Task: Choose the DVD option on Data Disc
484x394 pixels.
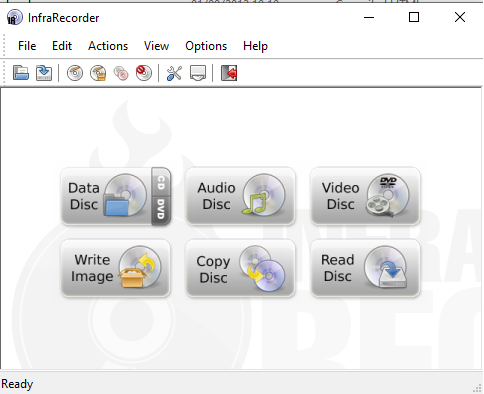Action: click(x=161, y=211)
